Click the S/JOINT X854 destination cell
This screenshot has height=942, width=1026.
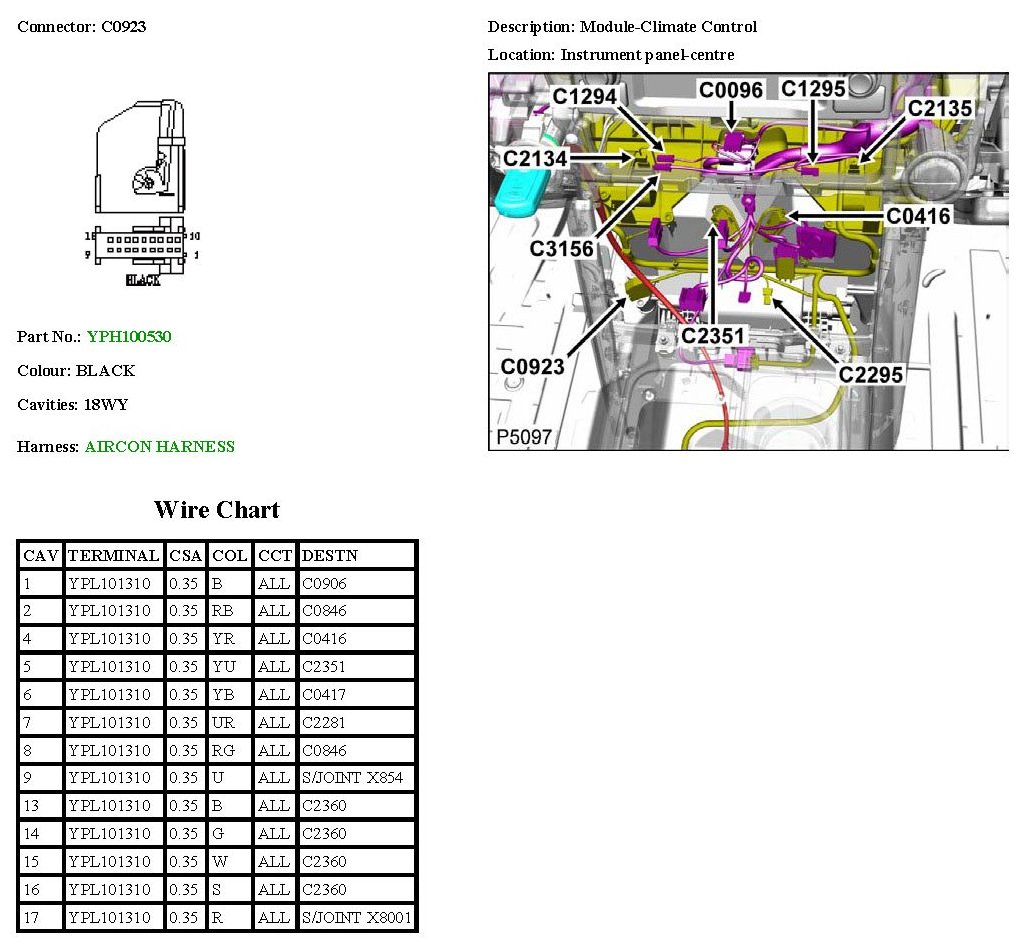coord(353,778)
